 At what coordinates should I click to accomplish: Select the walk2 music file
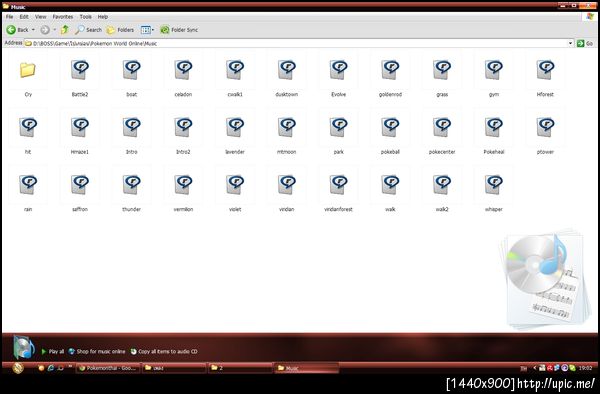point(442,185)
